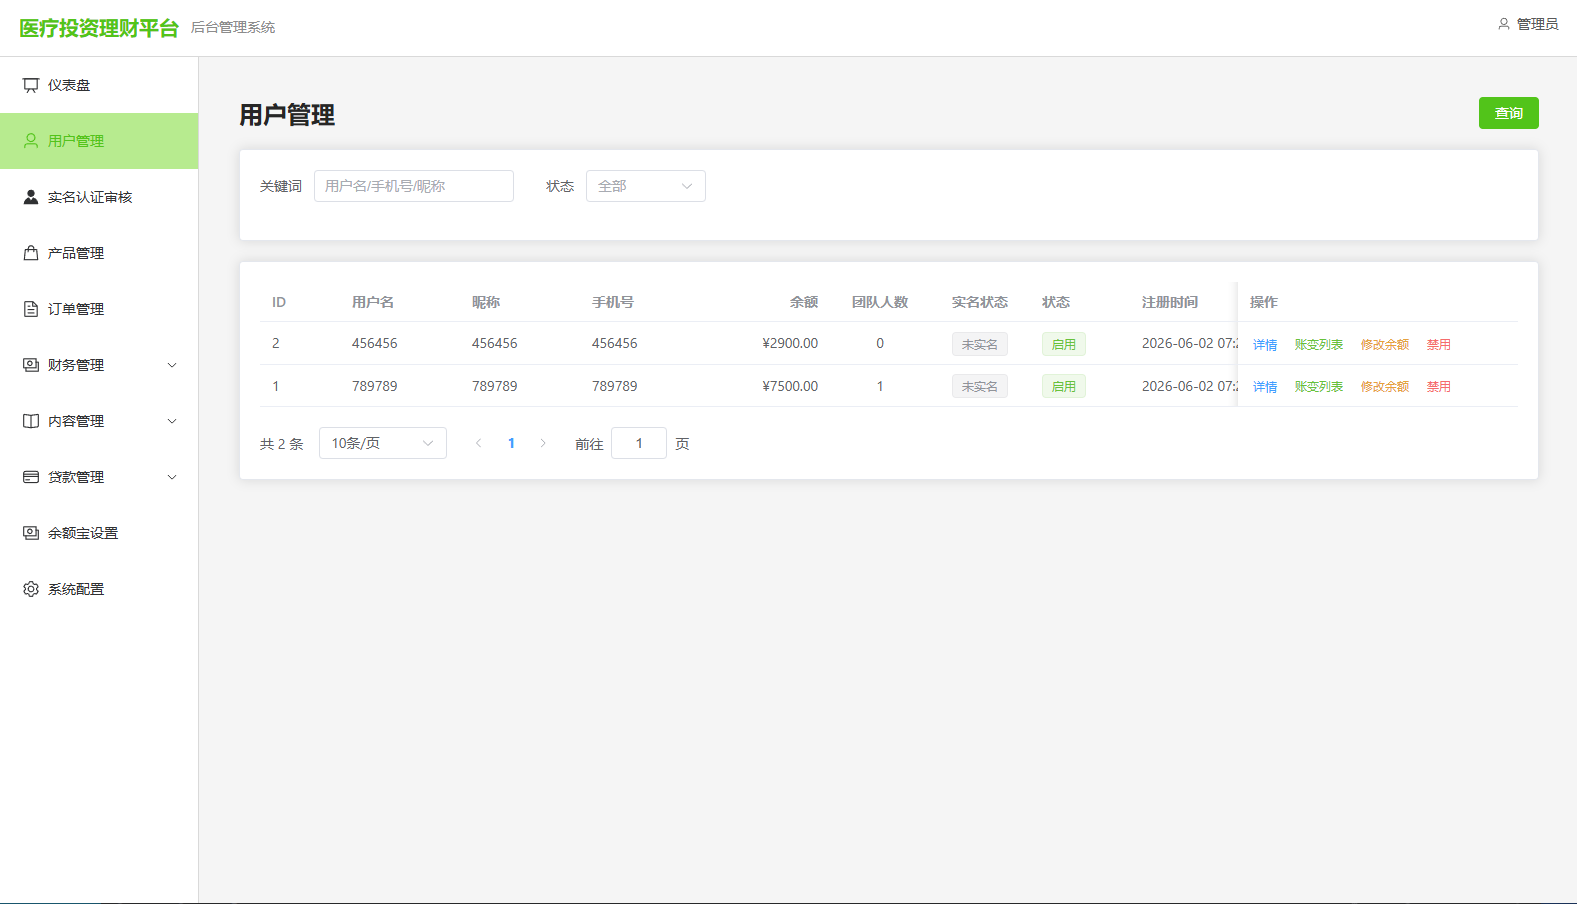Expand the 内容管理 submenu chevron
The width and height of the screenshot is (1577, 904).
172,421
